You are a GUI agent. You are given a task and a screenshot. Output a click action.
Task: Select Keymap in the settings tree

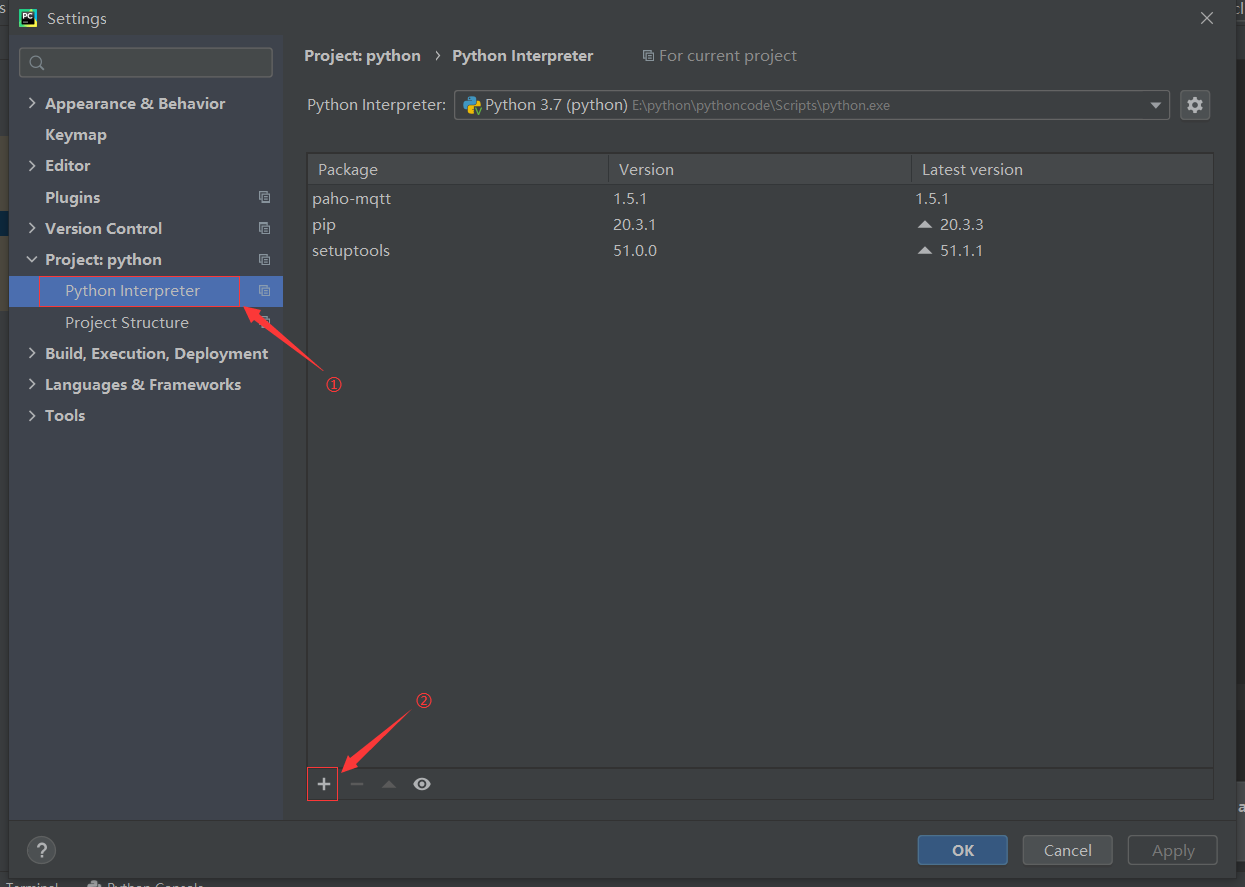[x=75, y=134]
